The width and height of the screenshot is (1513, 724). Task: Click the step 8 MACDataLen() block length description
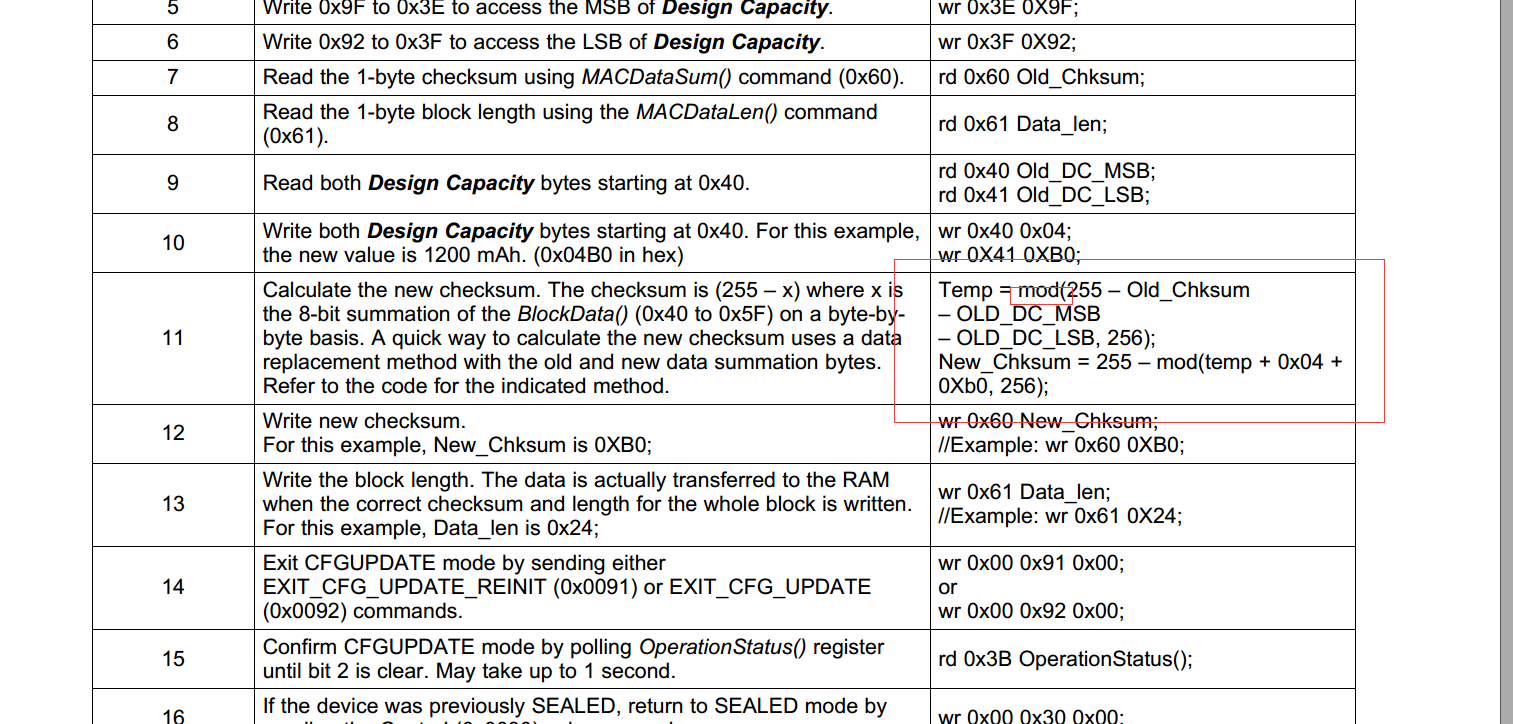coord(571,124)
